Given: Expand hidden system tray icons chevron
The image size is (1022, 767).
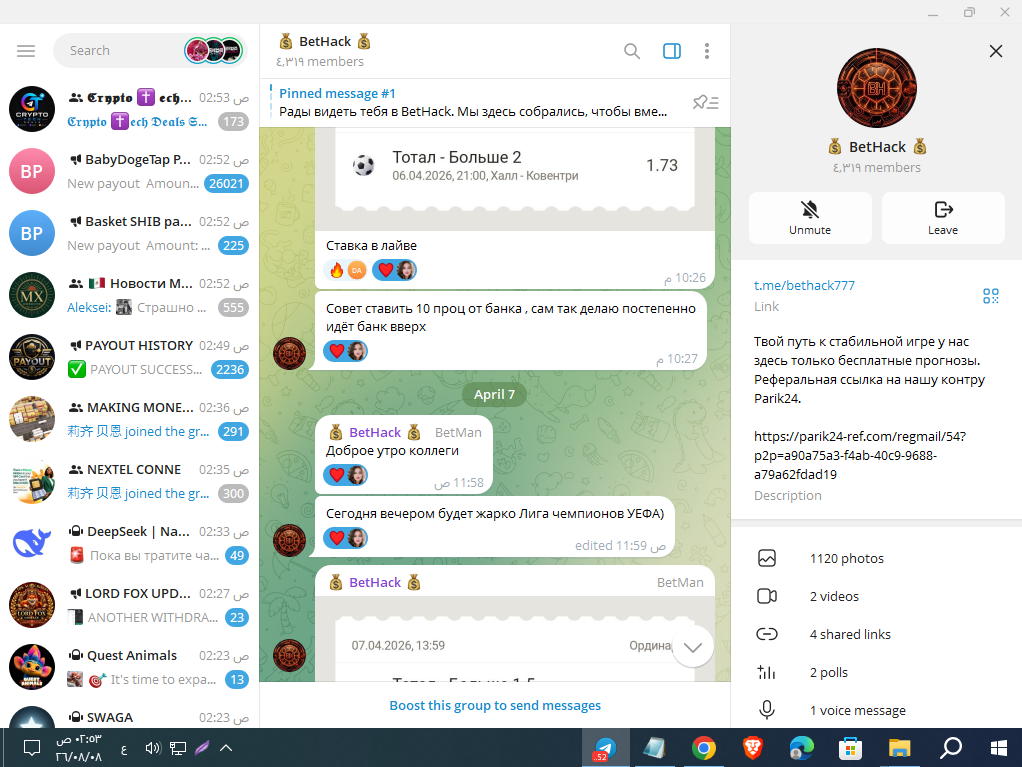Looking at the screenshot, I should [x=226, y=748].
